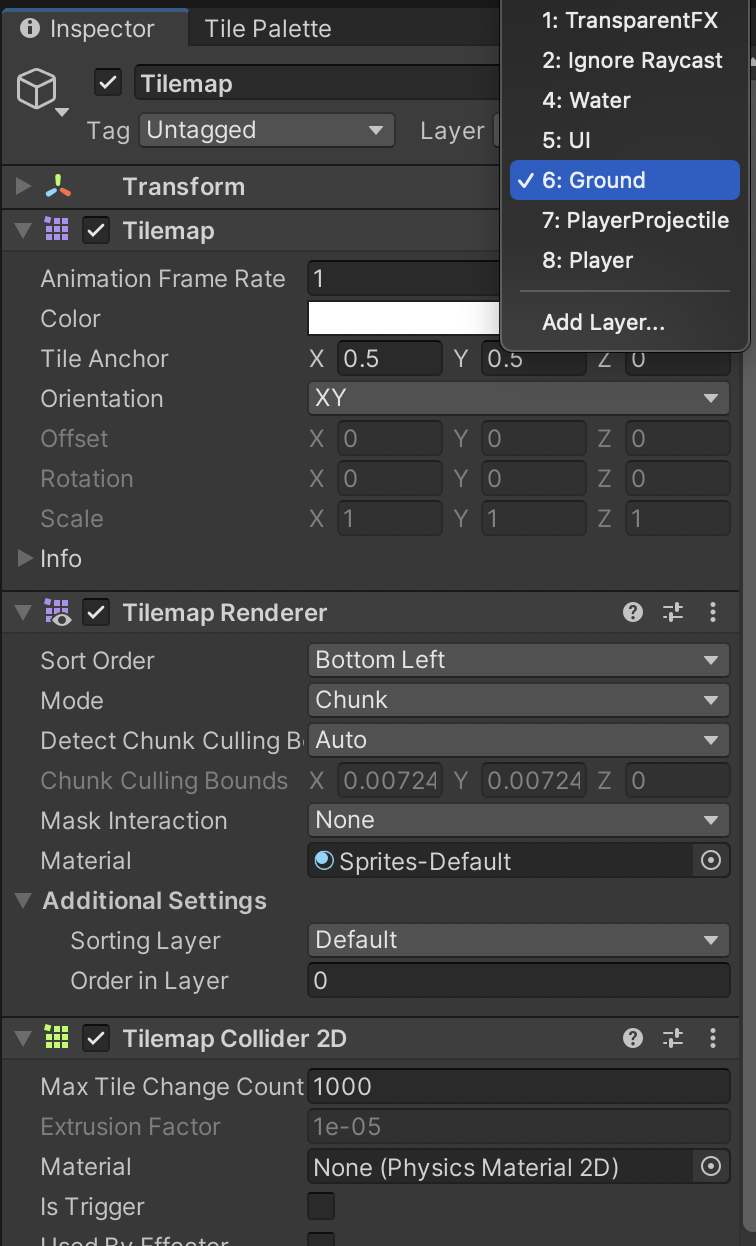Open Tilemap Collider 2D three-dot menu

[713, 1038]
